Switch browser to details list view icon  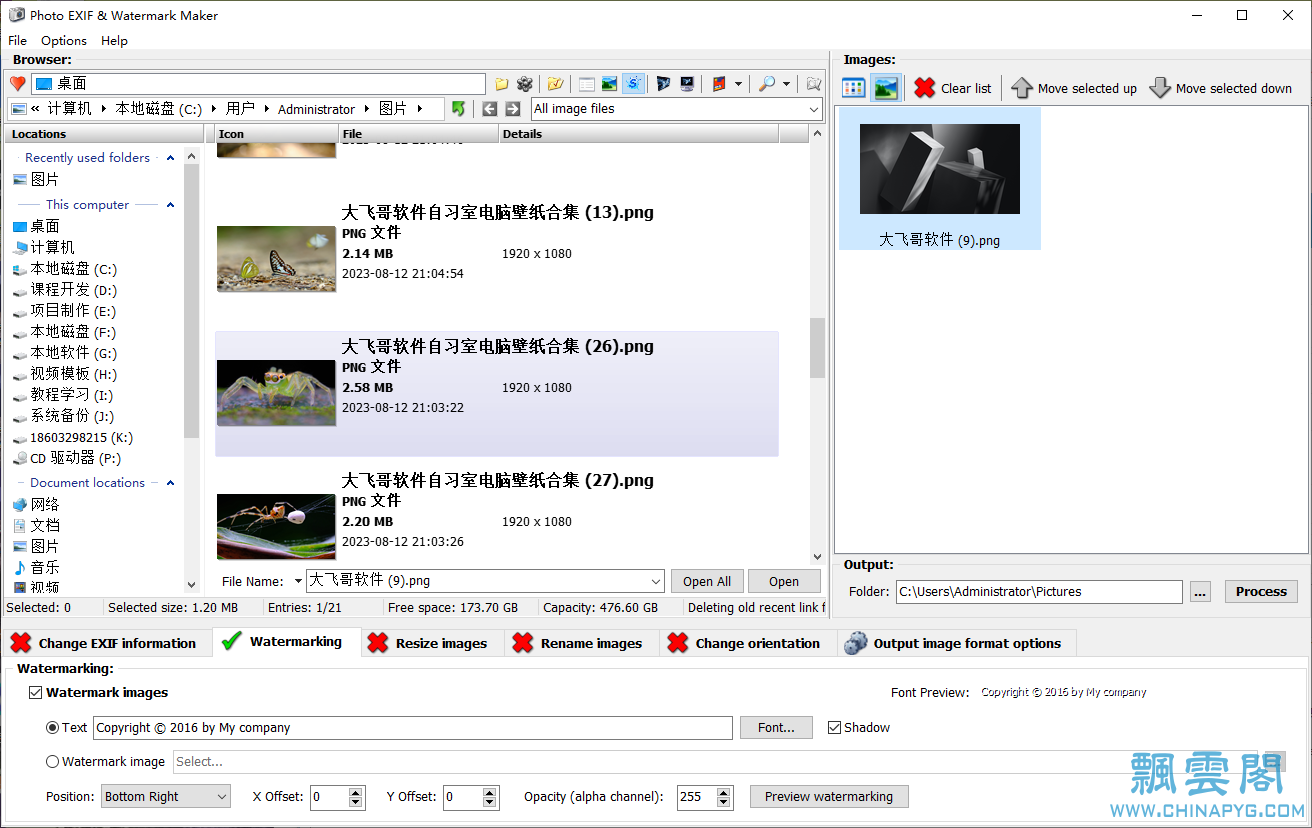[587, 84]
